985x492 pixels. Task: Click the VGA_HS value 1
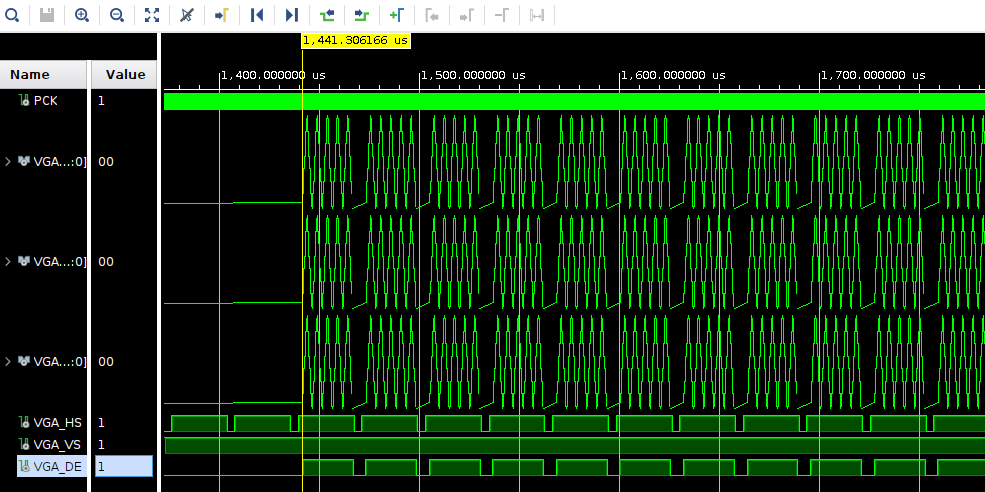tap(101, 423)
